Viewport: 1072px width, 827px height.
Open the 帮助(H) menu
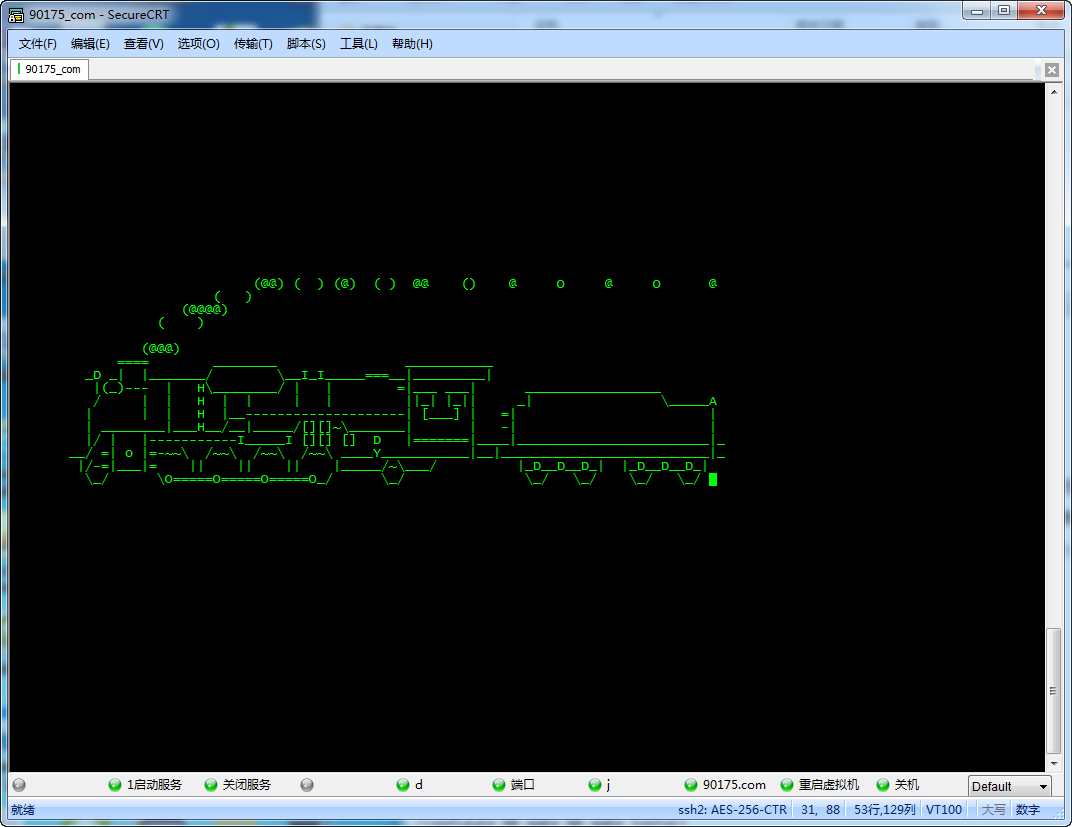[x=412, y=44]
